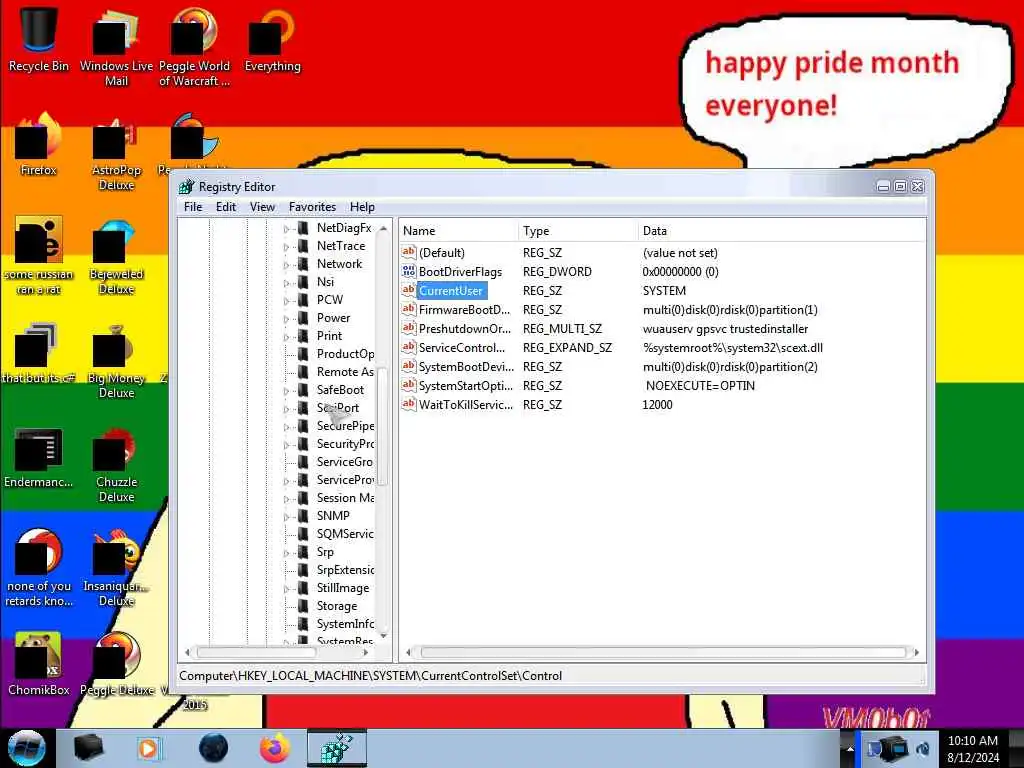Viewport: 1024px width, 768px height.
Task: Show hidden tray icons arrow
Action: (x=850, y=749)
